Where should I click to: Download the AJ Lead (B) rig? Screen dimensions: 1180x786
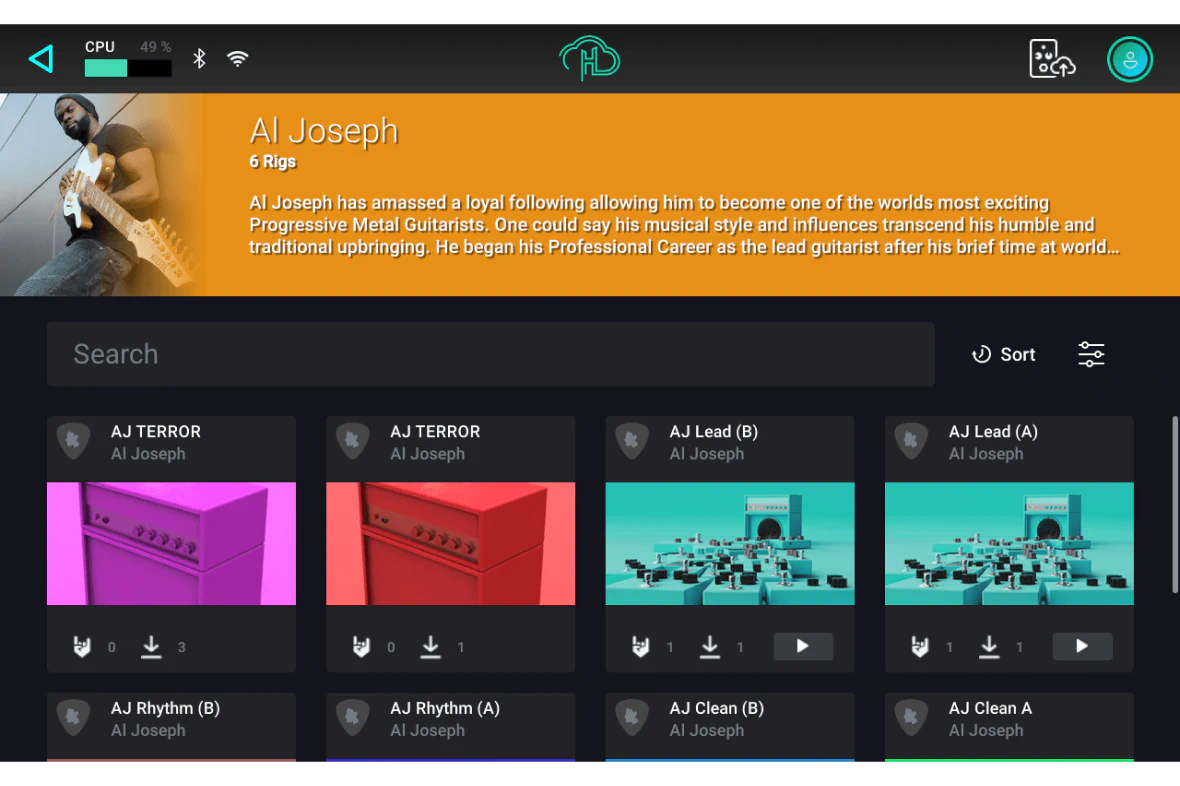click(x=710, y=647)
